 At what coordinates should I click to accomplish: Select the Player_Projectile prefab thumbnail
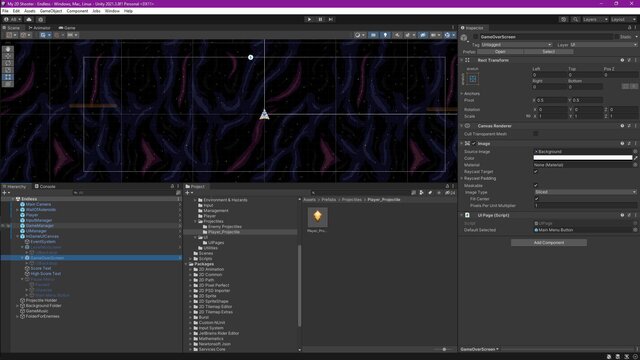[x=318, y=217]
